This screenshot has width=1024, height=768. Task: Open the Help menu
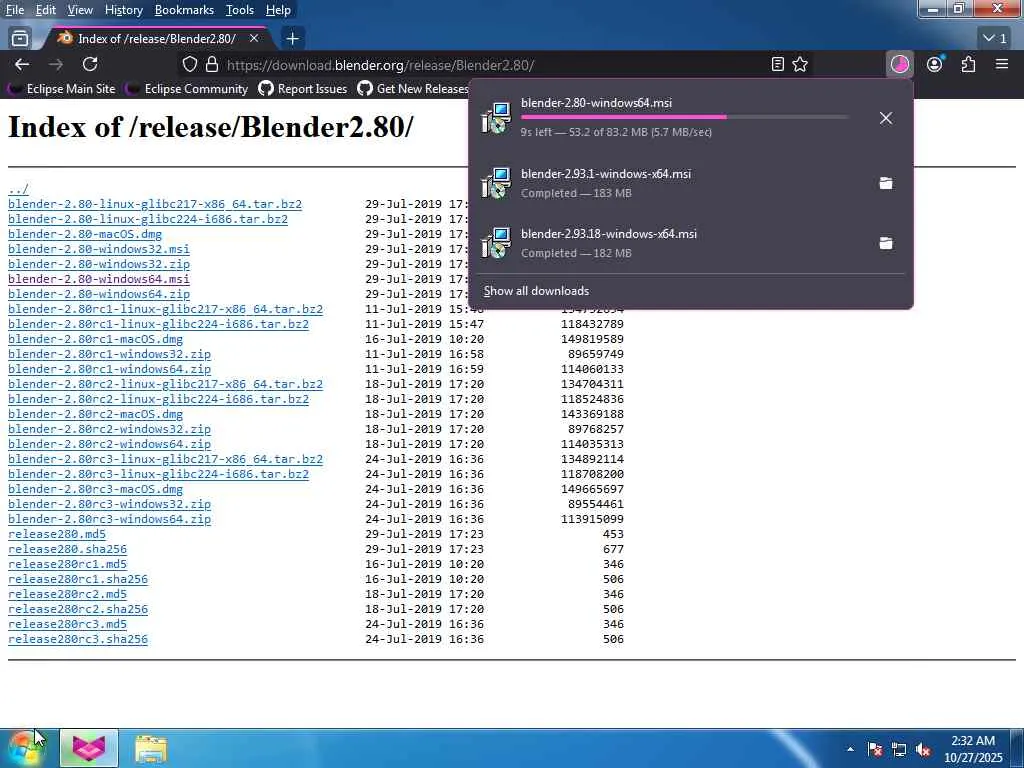(x=278, y=10)
